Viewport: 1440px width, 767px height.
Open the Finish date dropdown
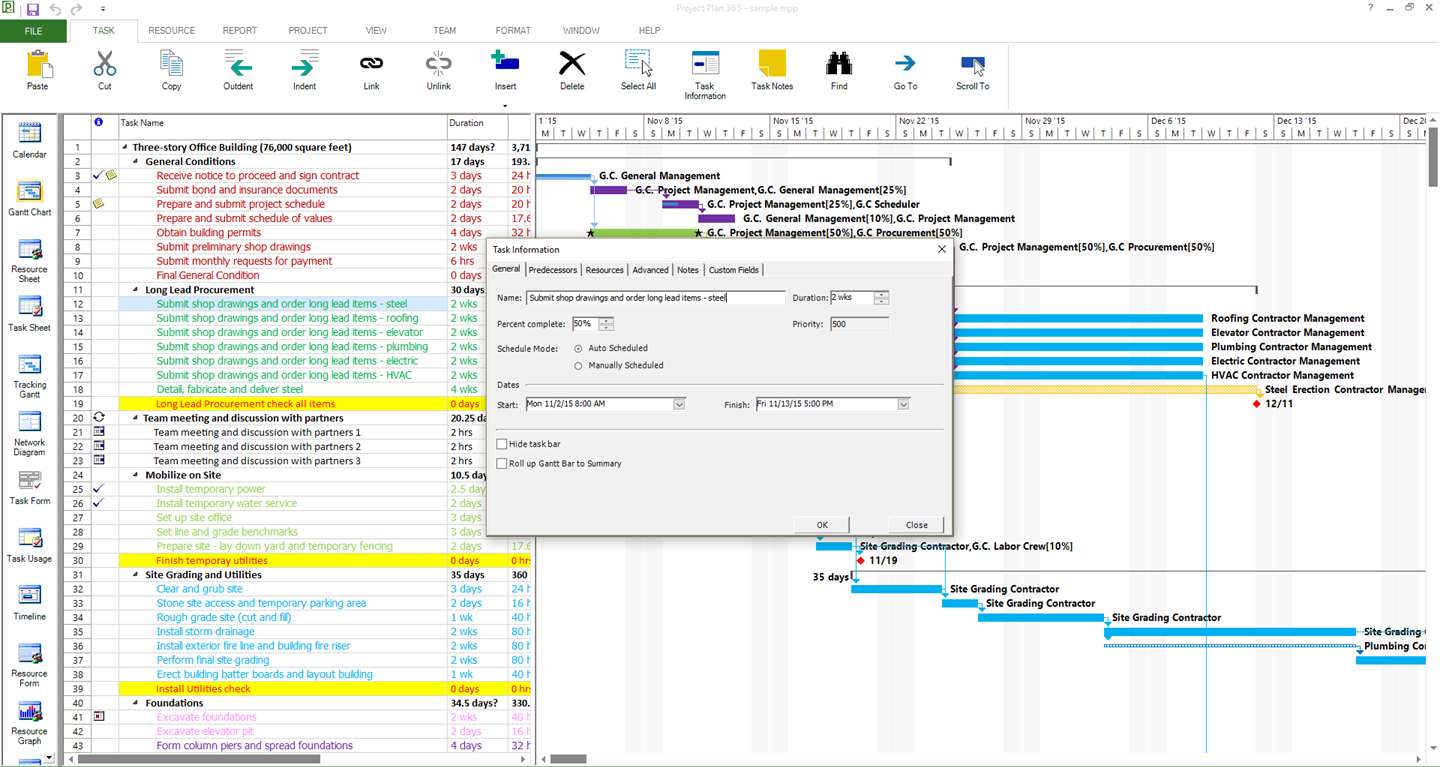(903, 404)
